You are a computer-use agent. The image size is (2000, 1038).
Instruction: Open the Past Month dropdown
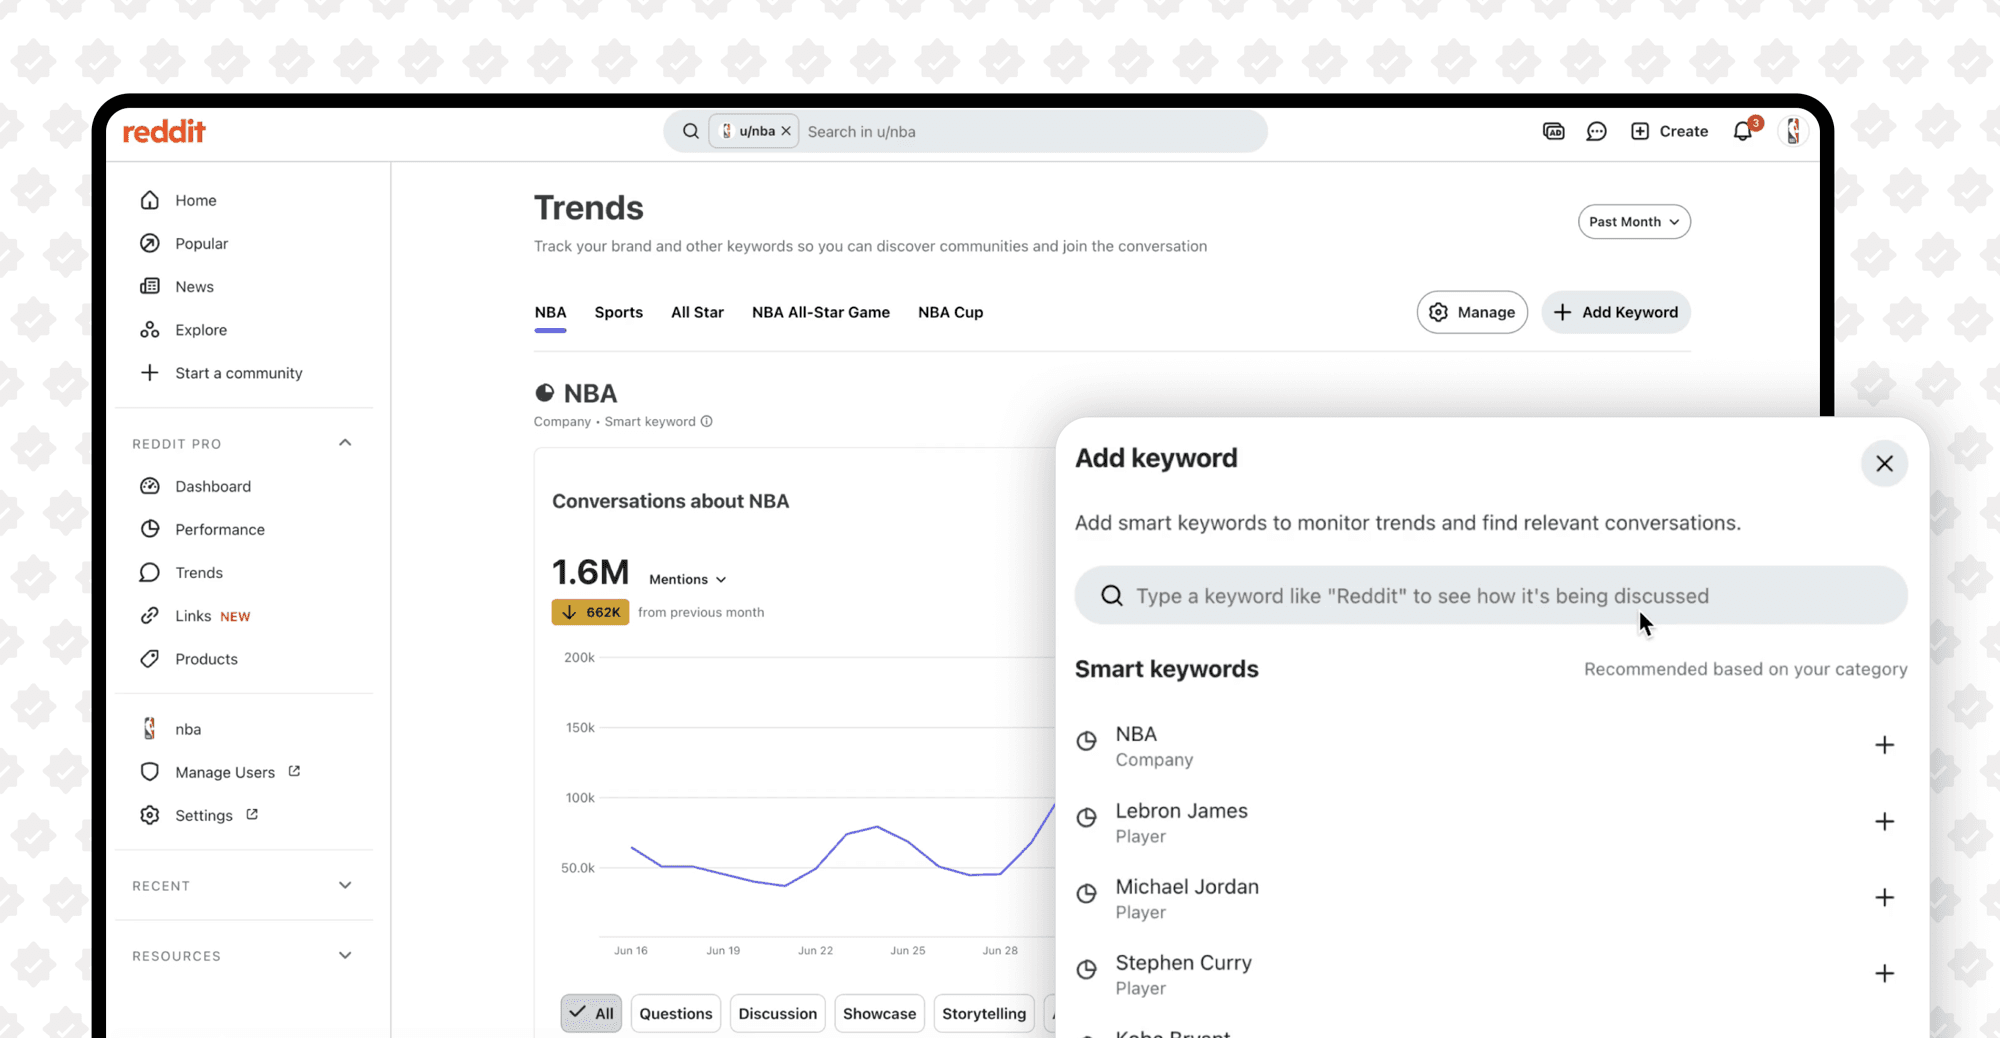(1634, 222)
